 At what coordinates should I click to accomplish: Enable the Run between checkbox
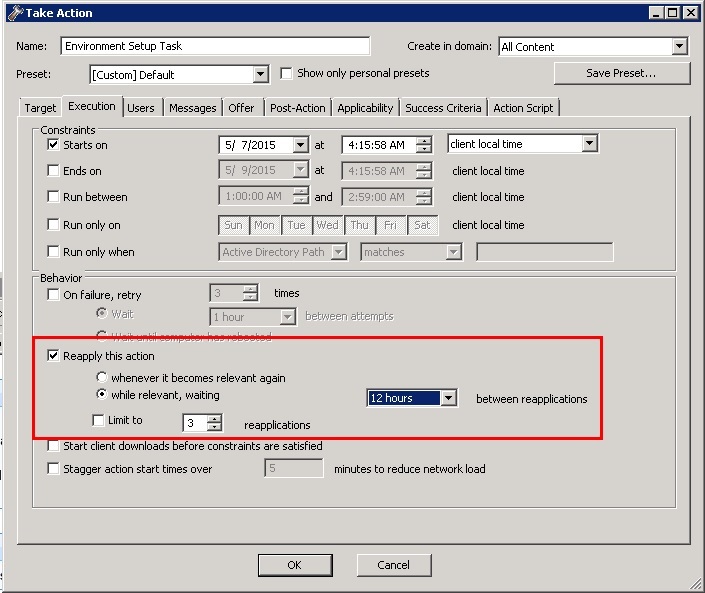point(53,196)
